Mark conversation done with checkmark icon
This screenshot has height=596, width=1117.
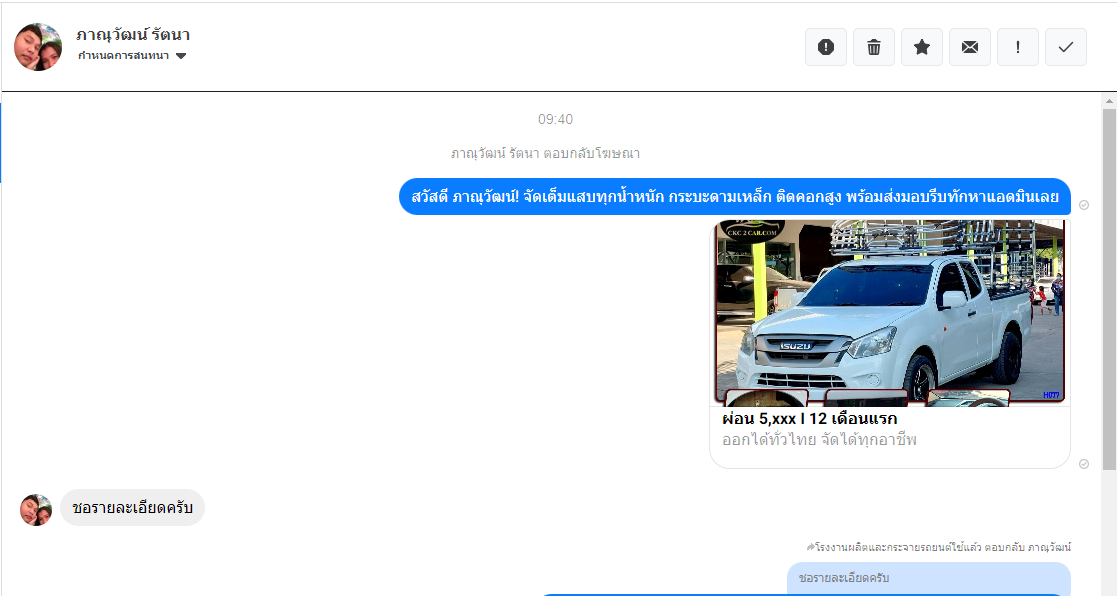pyautogui.click(x=1066, y=47)
